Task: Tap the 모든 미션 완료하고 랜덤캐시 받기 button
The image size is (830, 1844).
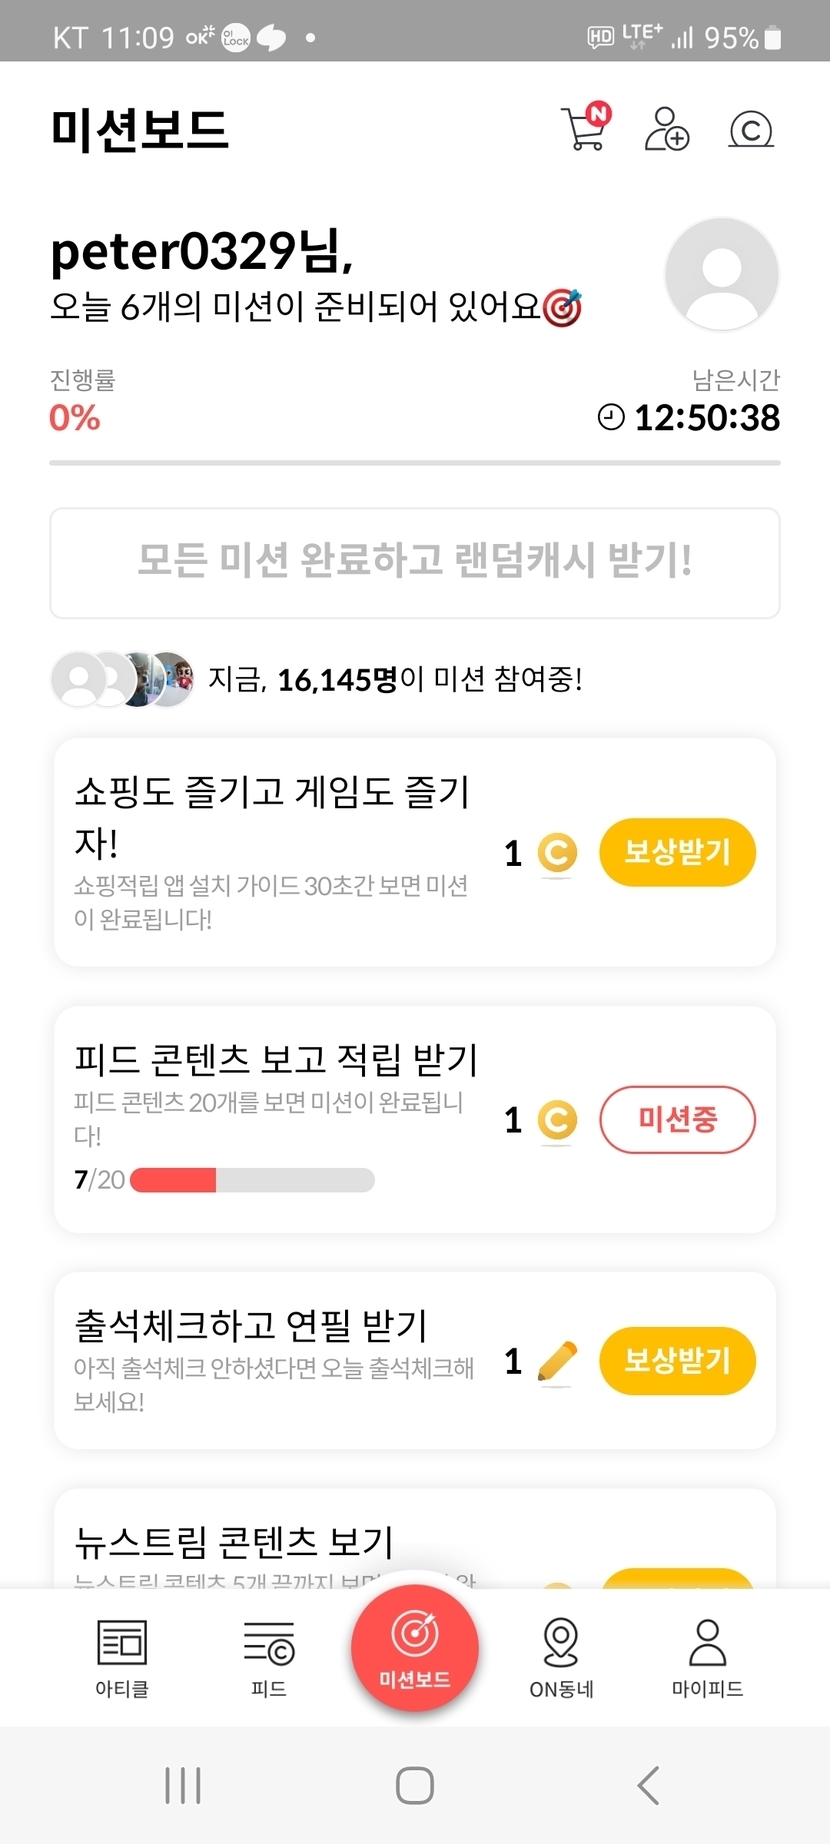Action: tap(415, 562)
